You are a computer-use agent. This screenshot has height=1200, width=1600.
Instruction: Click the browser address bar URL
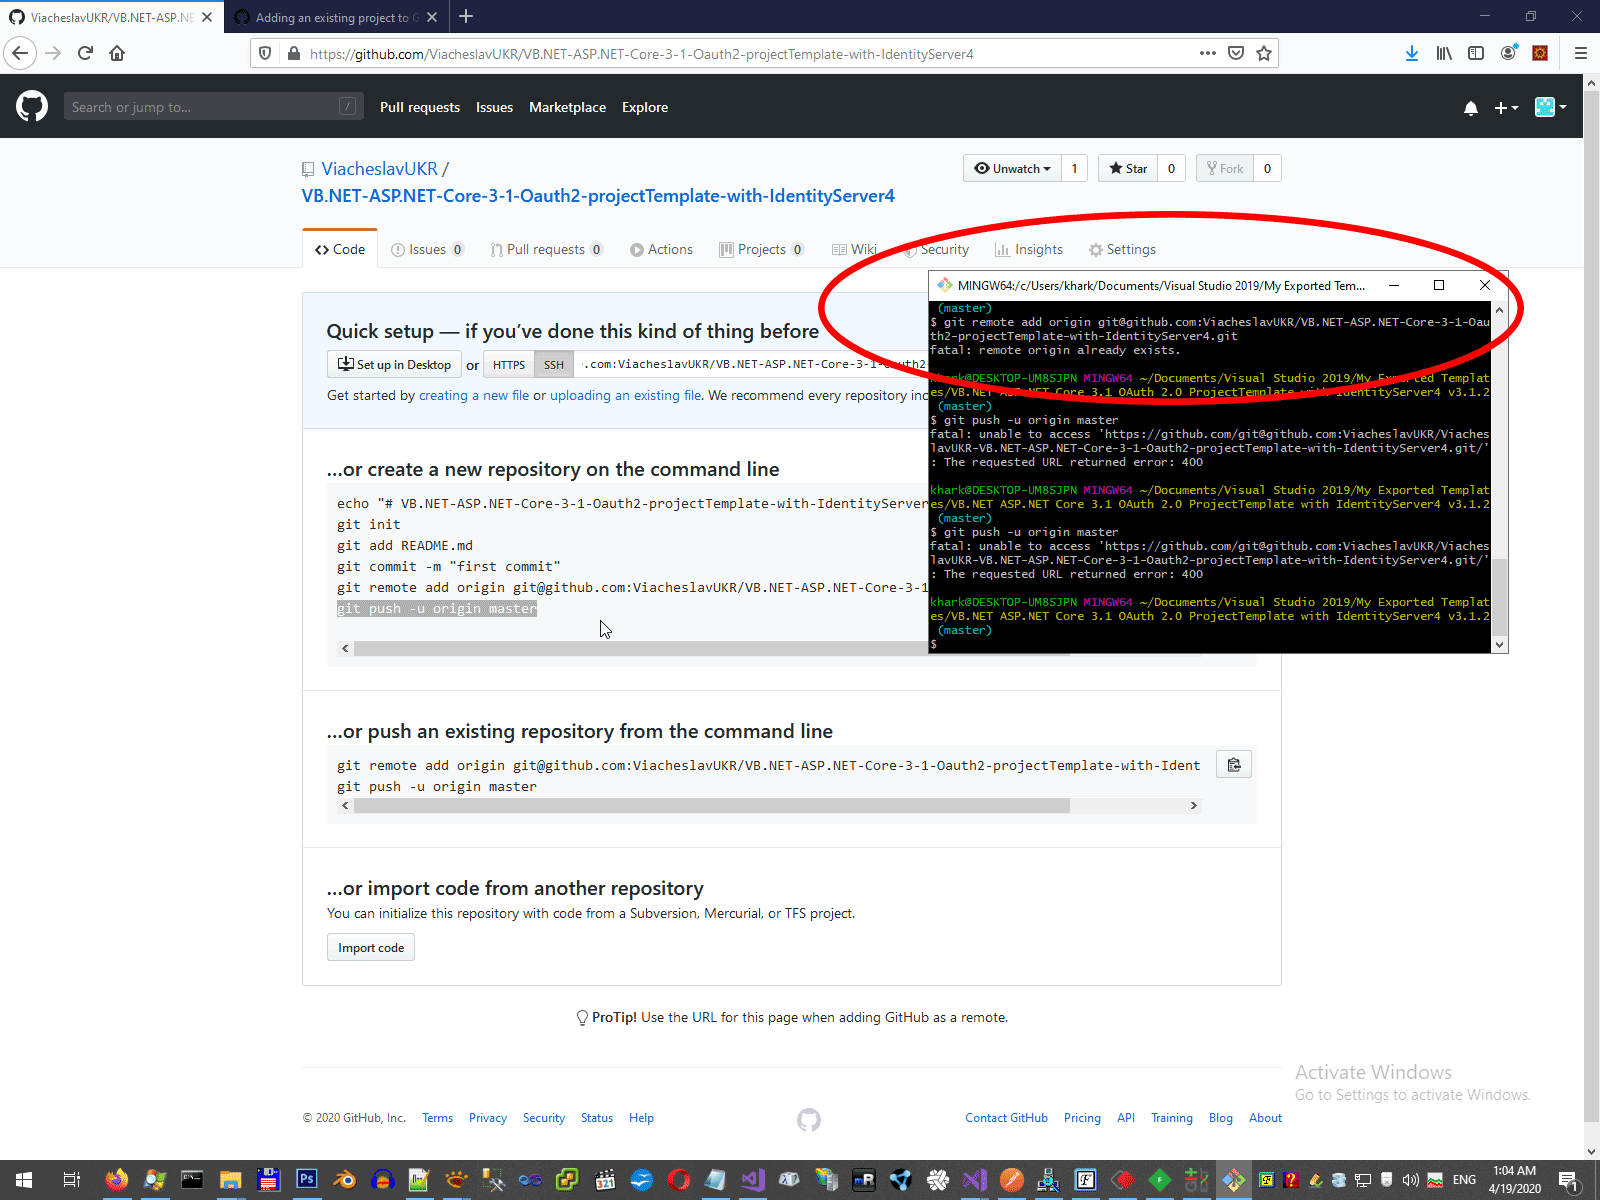(641, 54)
